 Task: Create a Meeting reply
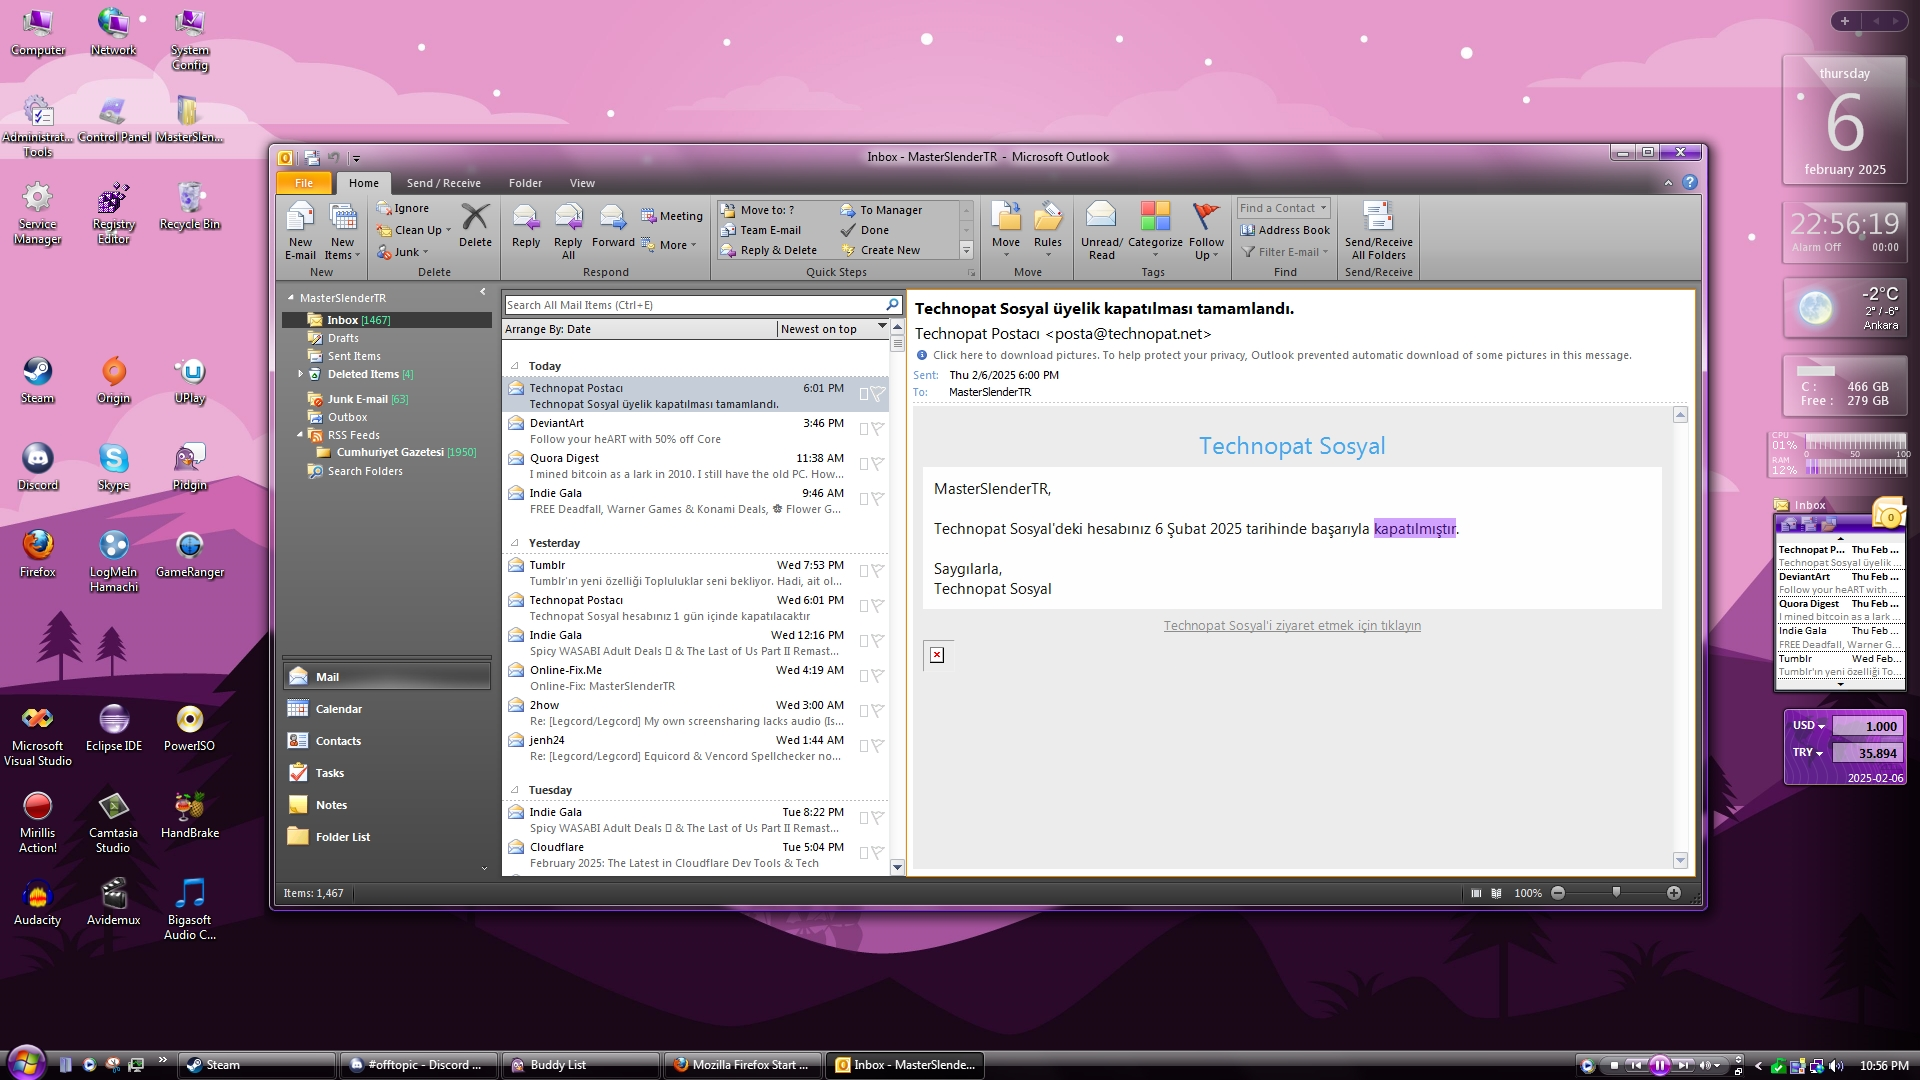pos(672,216)
